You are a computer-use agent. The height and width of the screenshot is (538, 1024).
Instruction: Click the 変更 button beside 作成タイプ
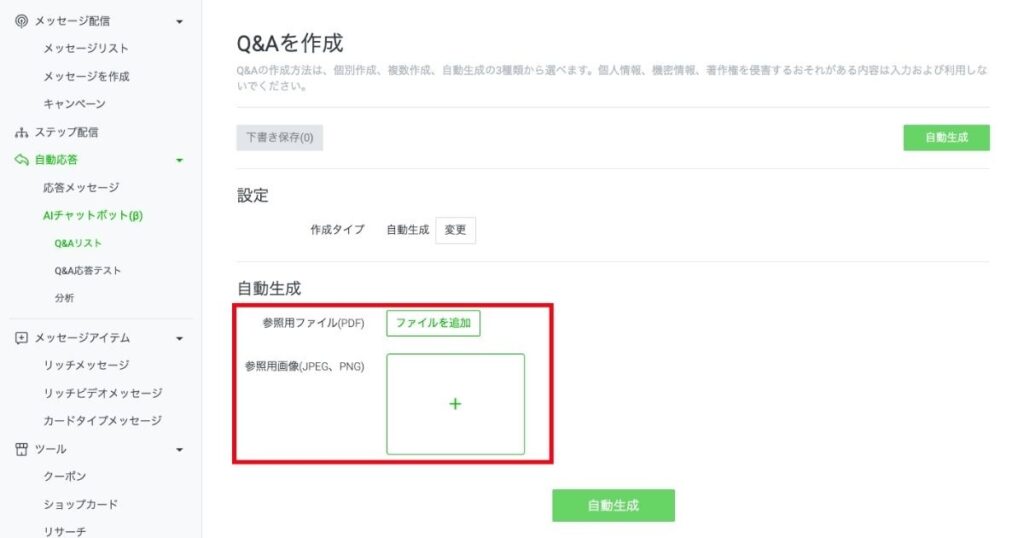coord(455,230)
